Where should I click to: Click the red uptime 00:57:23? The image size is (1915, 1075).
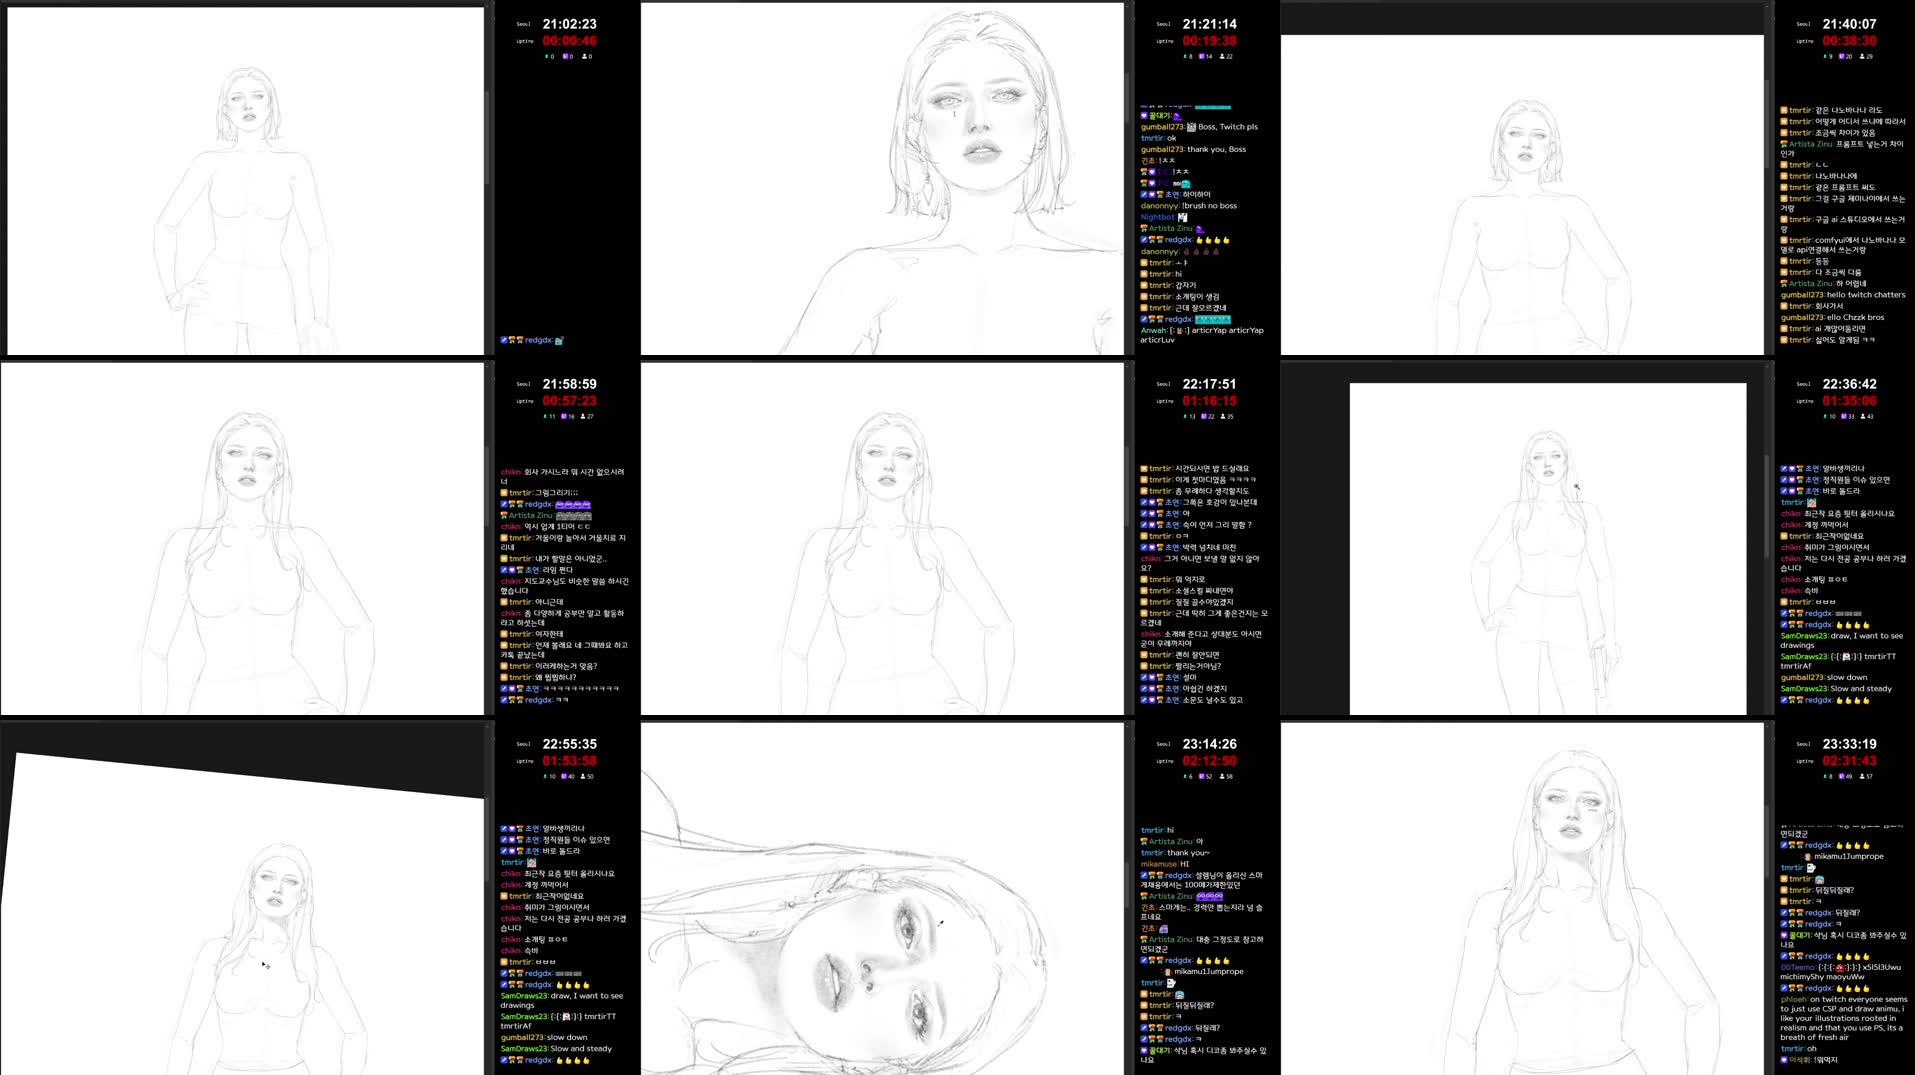coord(569,401)
